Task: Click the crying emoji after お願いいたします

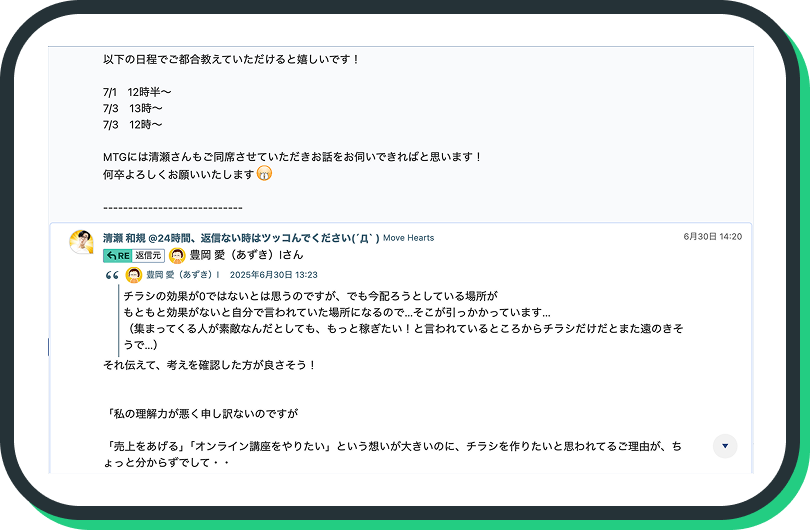Action: 264,174
